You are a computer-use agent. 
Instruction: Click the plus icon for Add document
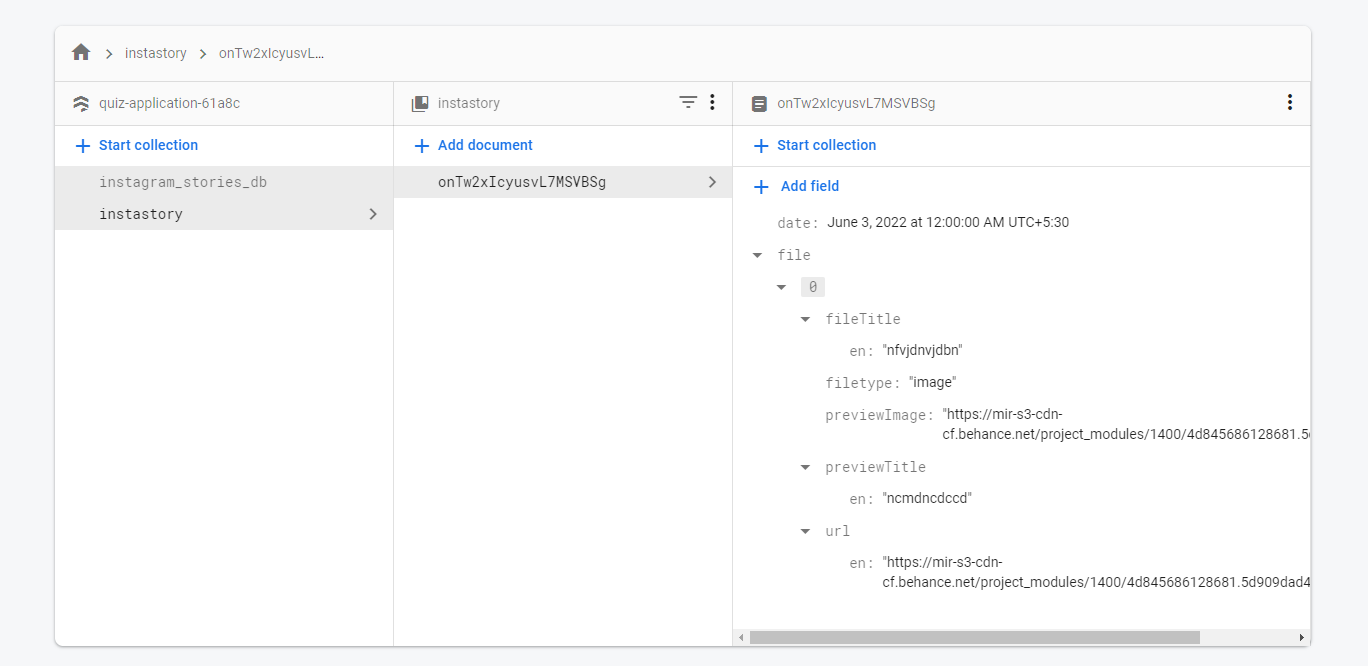pyautogui.click(x=422, y=146)
